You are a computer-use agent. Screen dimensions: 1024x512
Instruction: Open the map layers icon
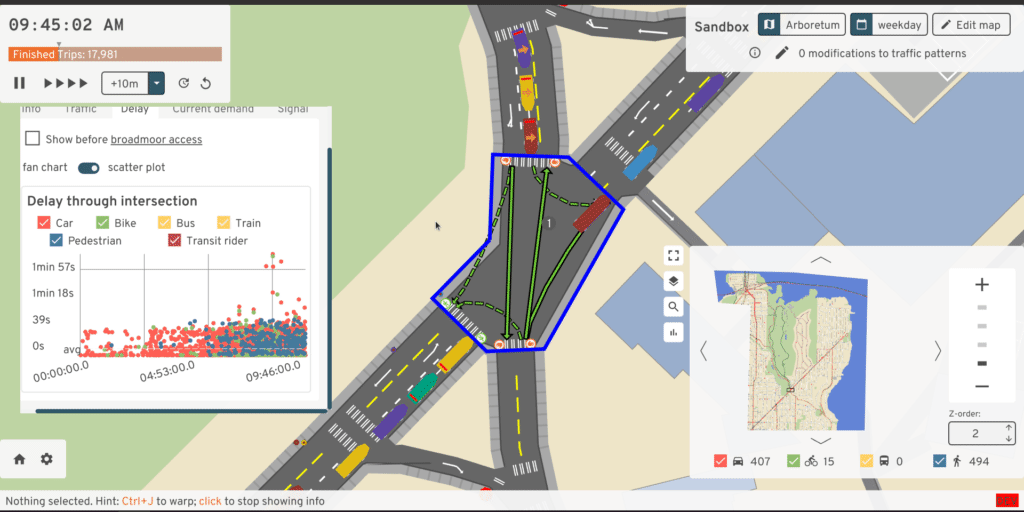(674, 281)
